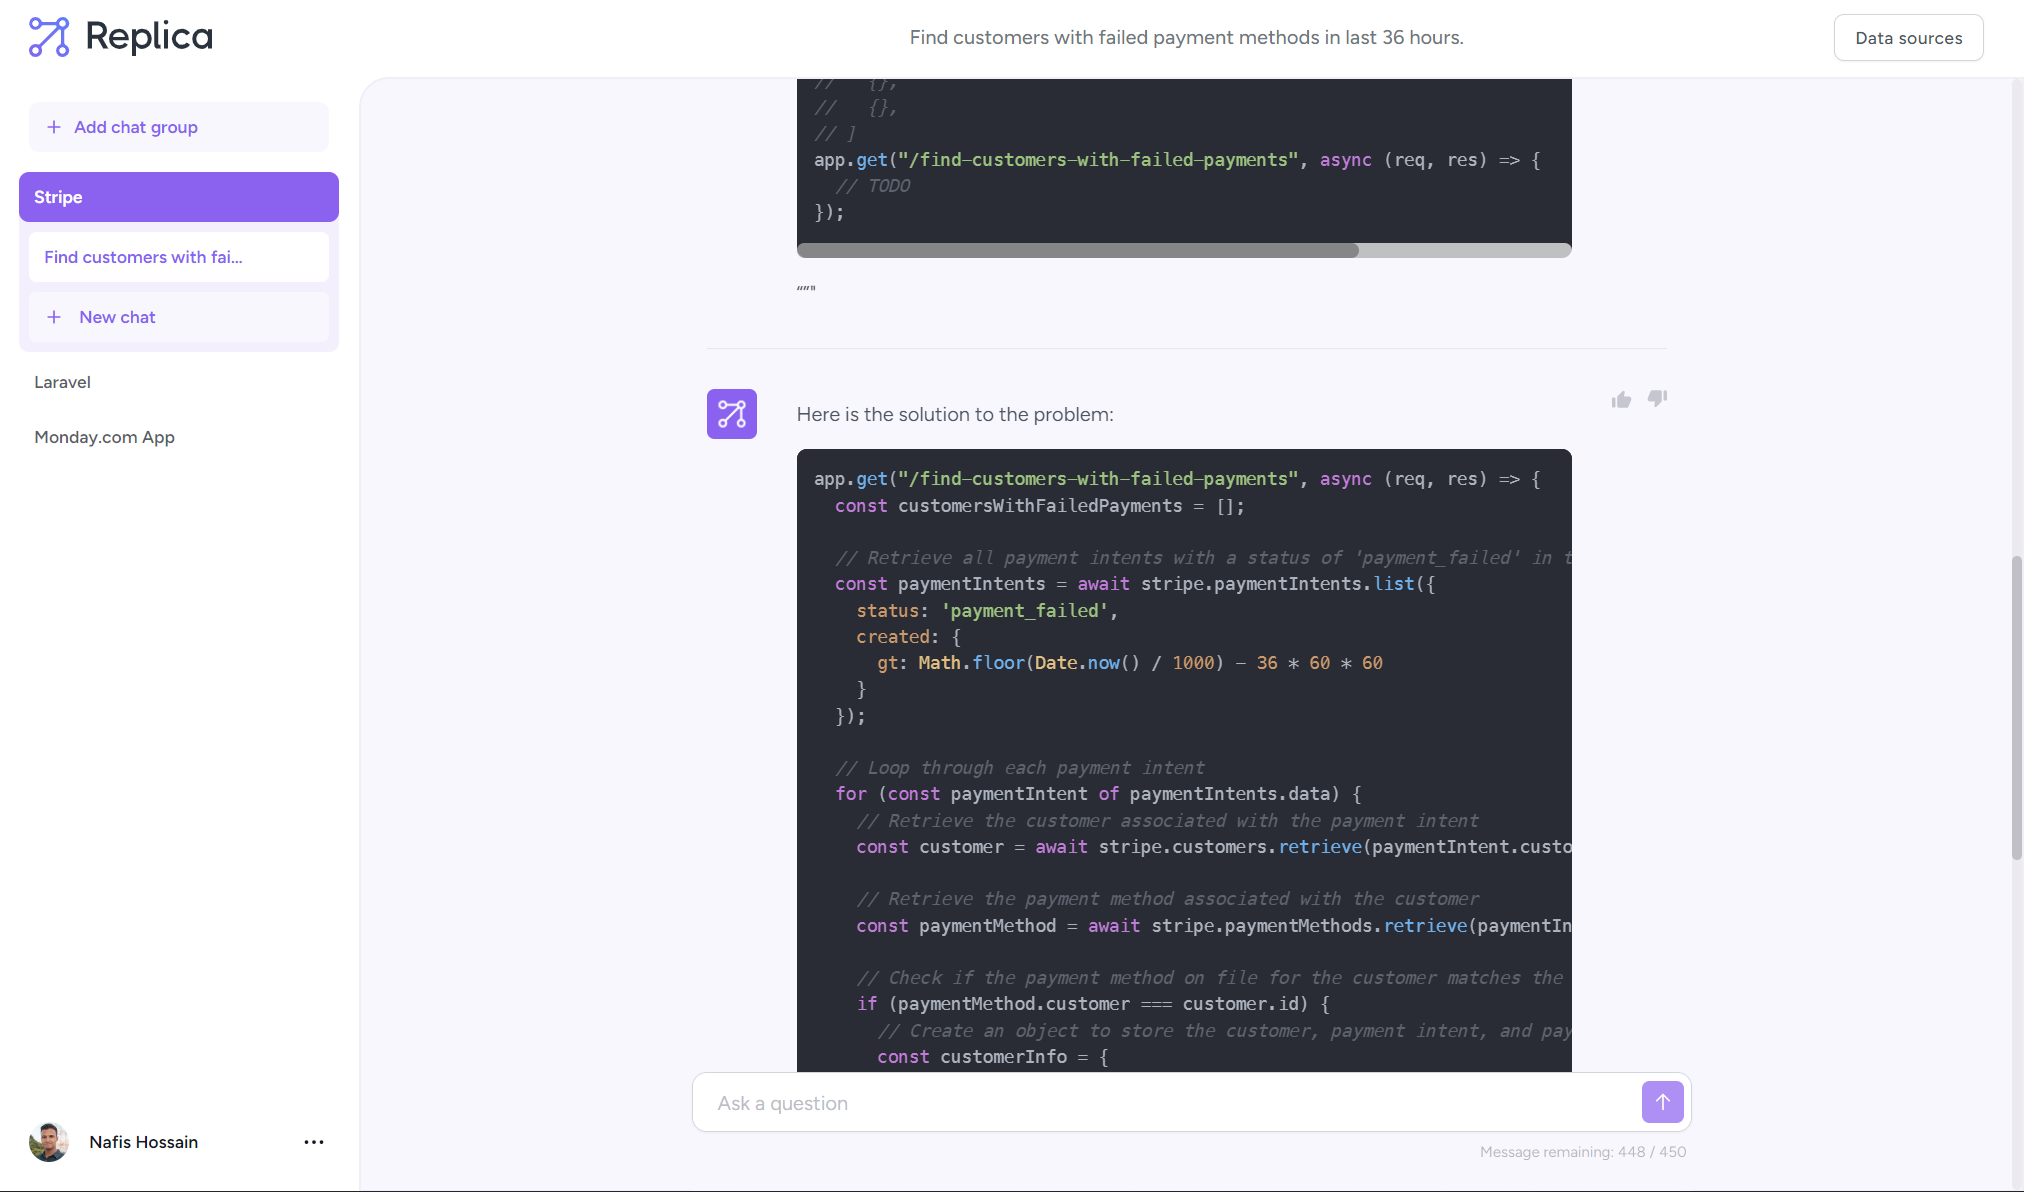Viewport: 2024px width, 1192px height.
Task: Click the Replica bot avatar icon
Action: 731,414
